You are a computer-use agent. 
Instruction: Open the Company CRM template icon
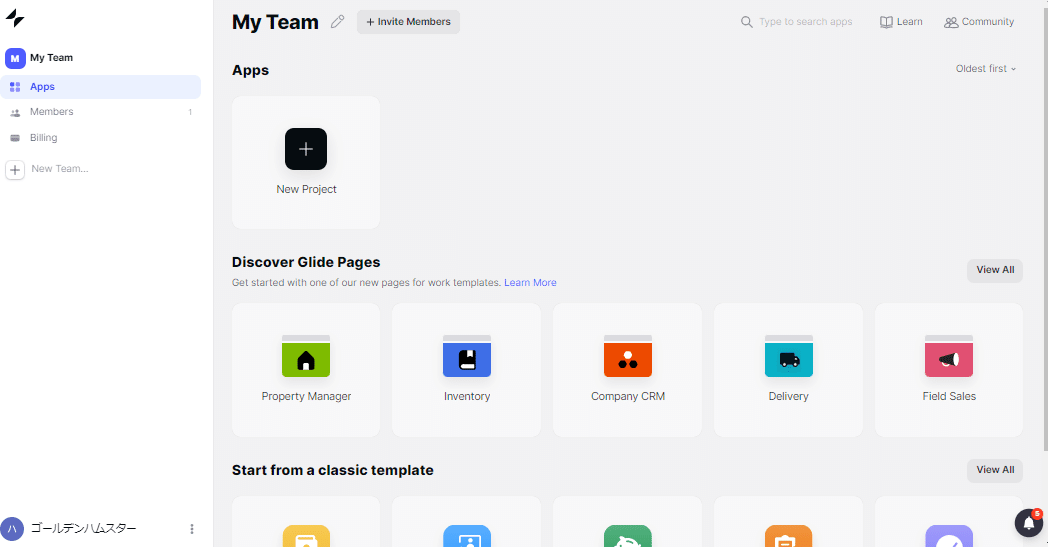[628, 356]
